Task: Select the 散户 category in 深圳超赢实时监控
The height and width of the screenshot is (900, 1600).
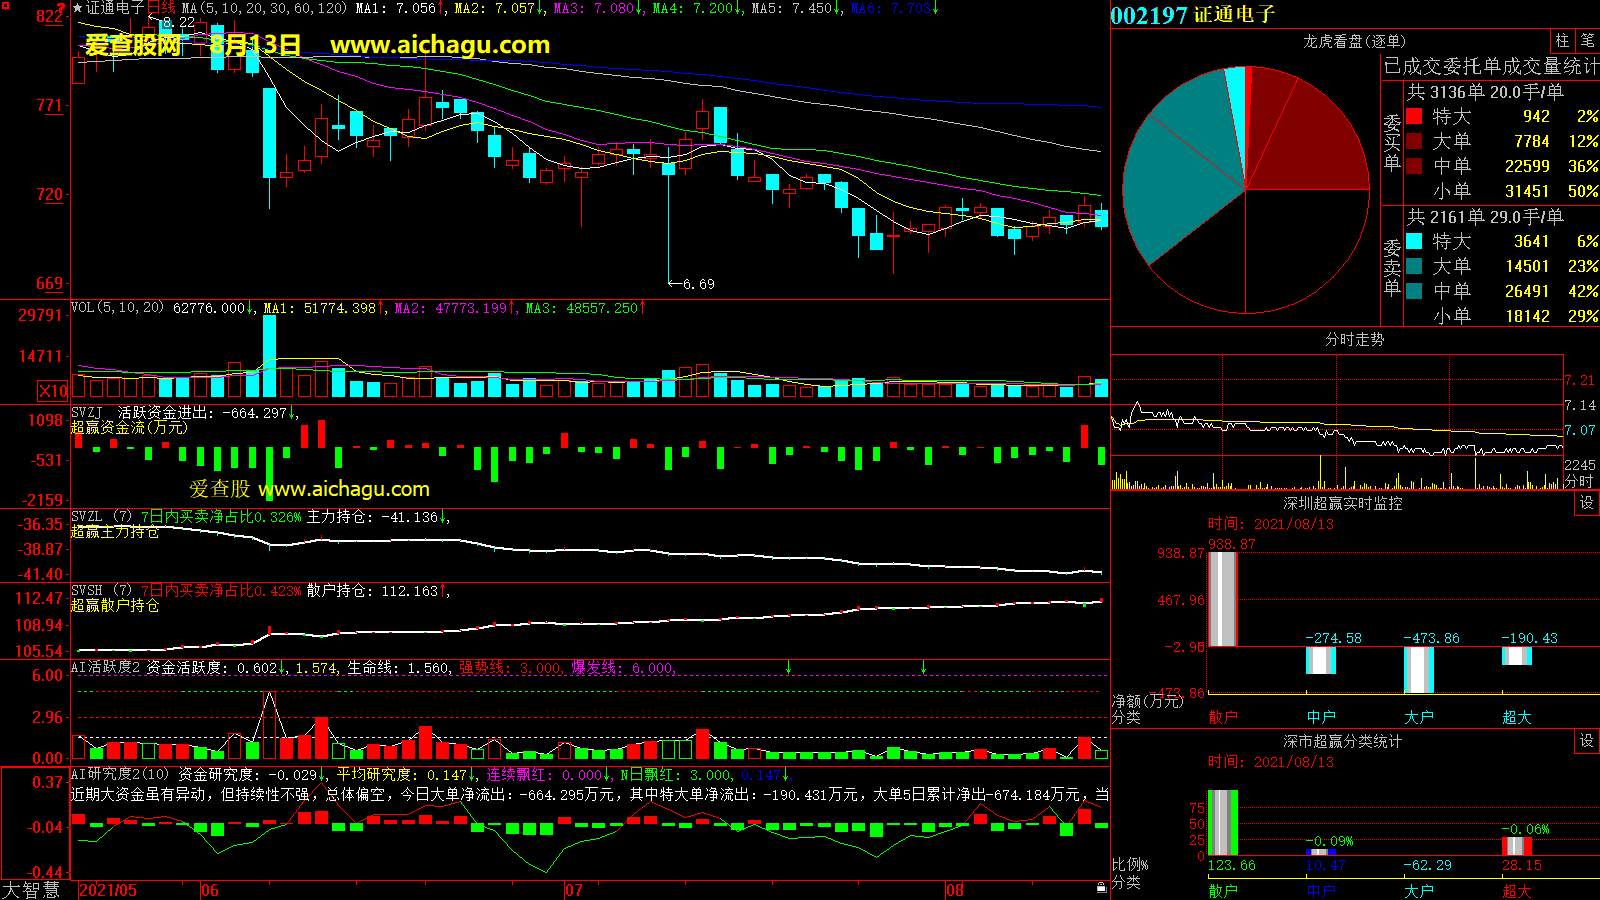Action: pos(1223,717)
